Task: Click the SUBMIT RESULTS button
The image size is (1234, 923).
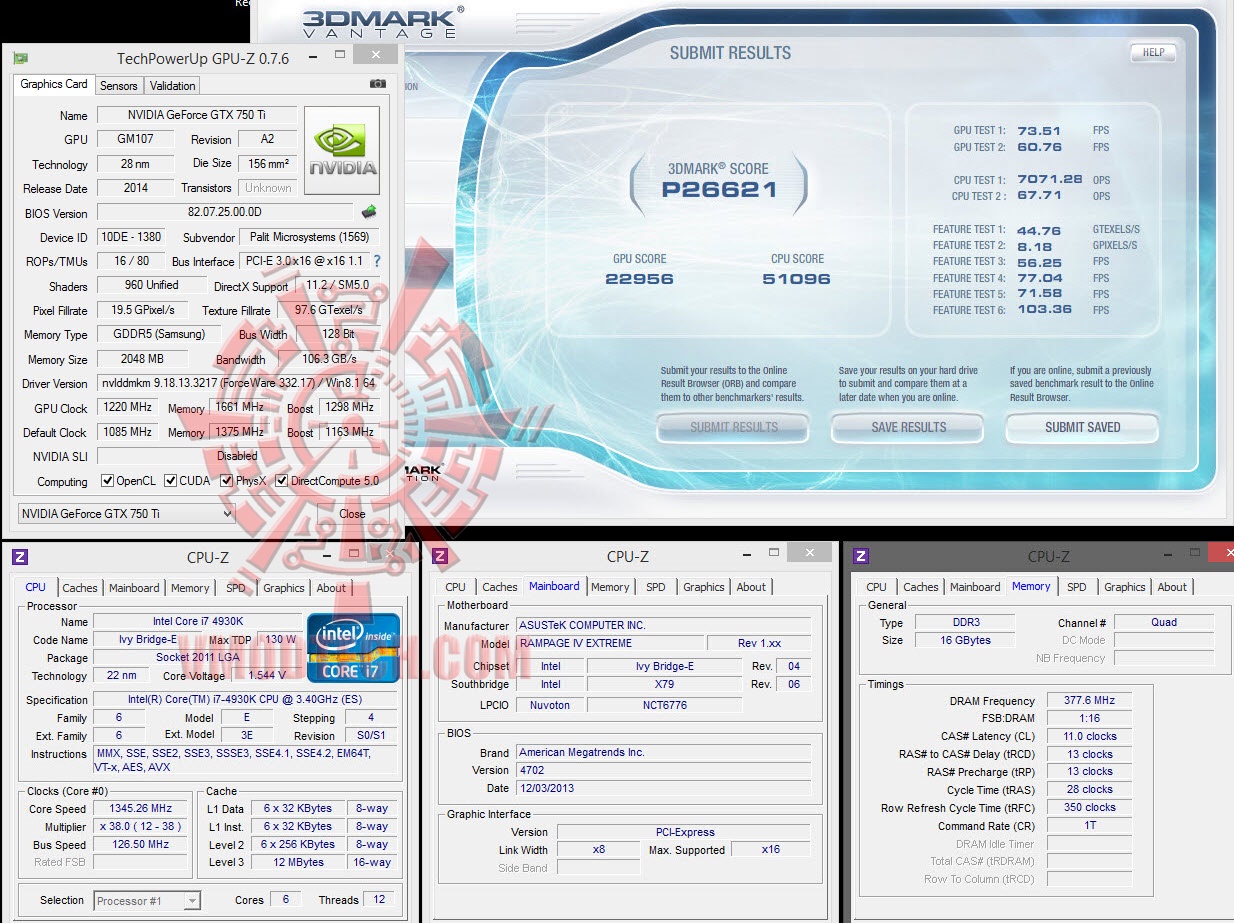Action: 733,427
